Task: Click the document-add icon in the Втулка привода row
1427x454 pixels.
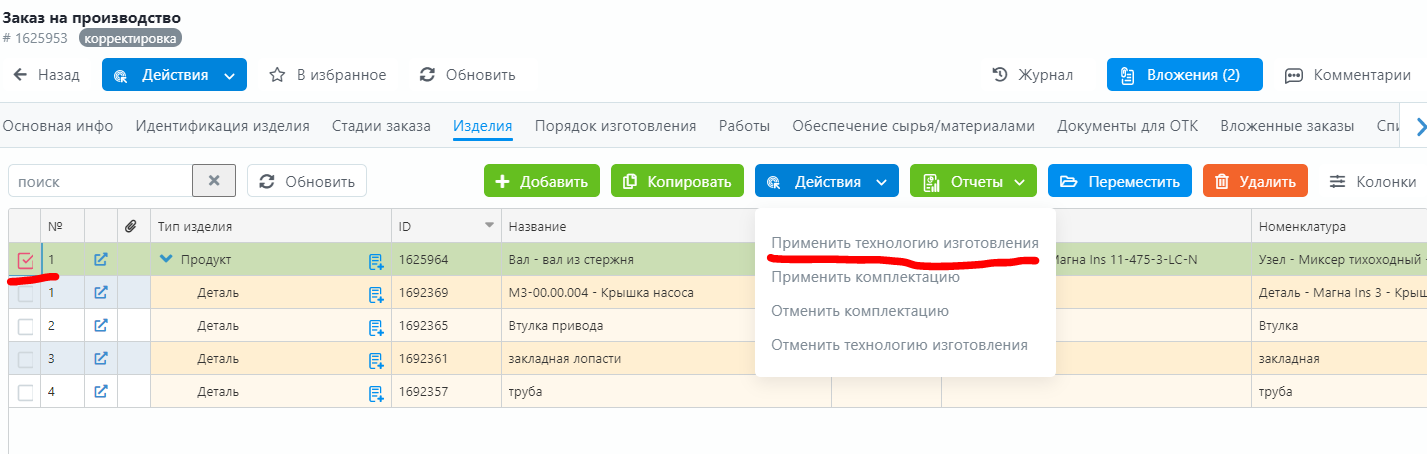Action: click(376, 326)
